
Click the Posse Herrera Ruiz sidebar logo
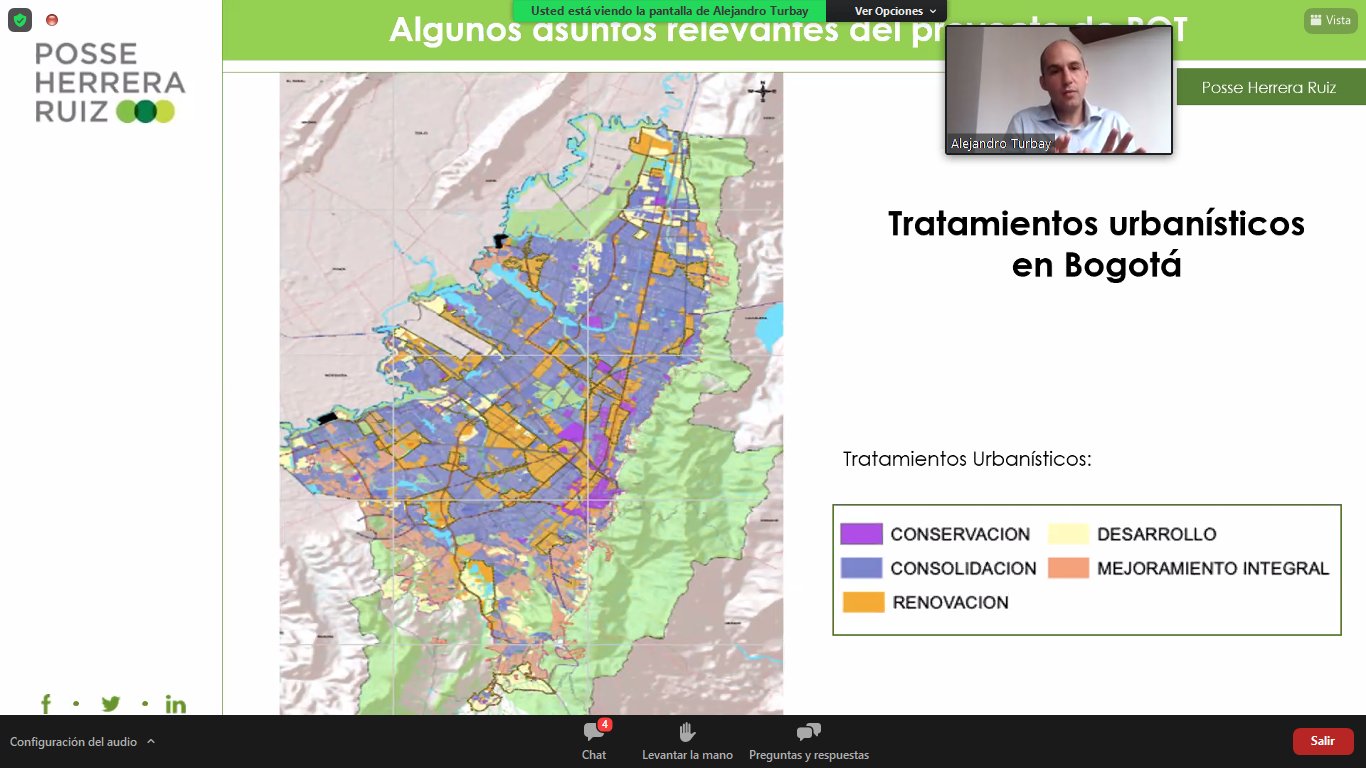click(110, 83)
